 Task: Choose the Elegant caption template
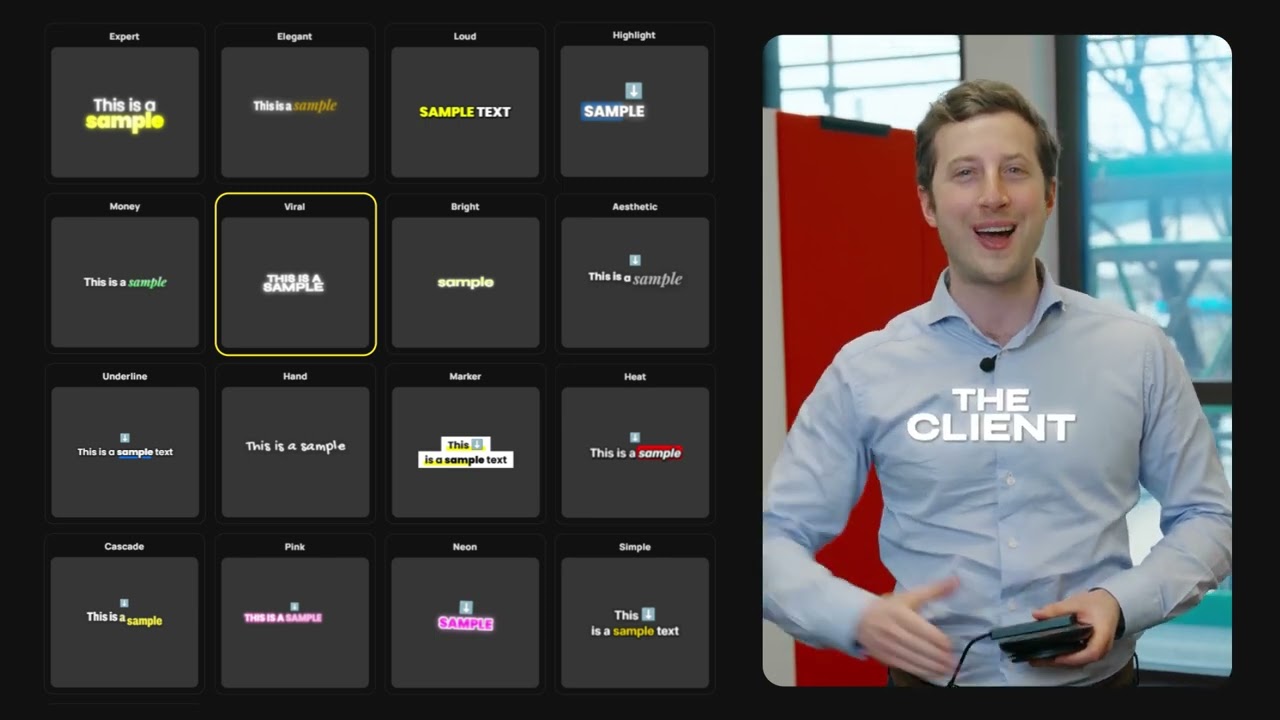[x=295, y=103]
